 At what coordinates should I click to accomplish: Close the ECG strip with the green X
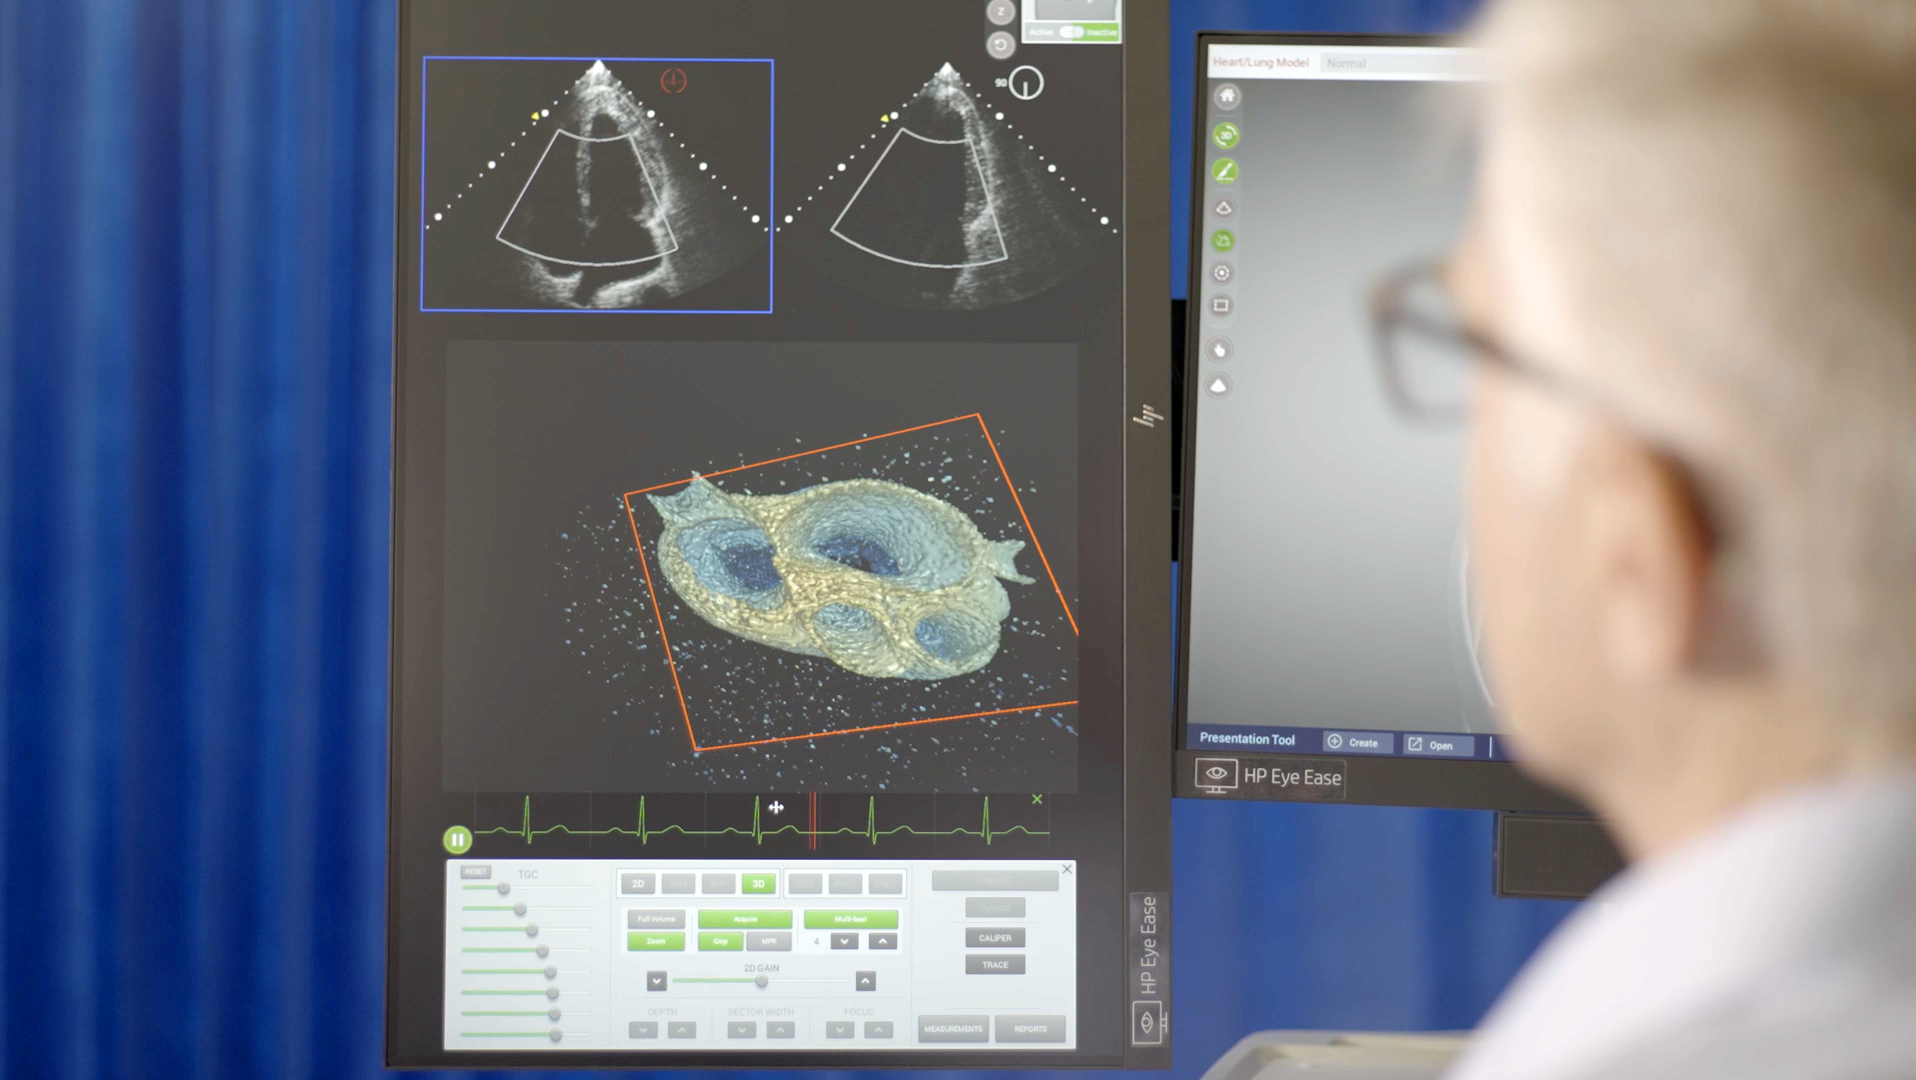click(1037, 799)
